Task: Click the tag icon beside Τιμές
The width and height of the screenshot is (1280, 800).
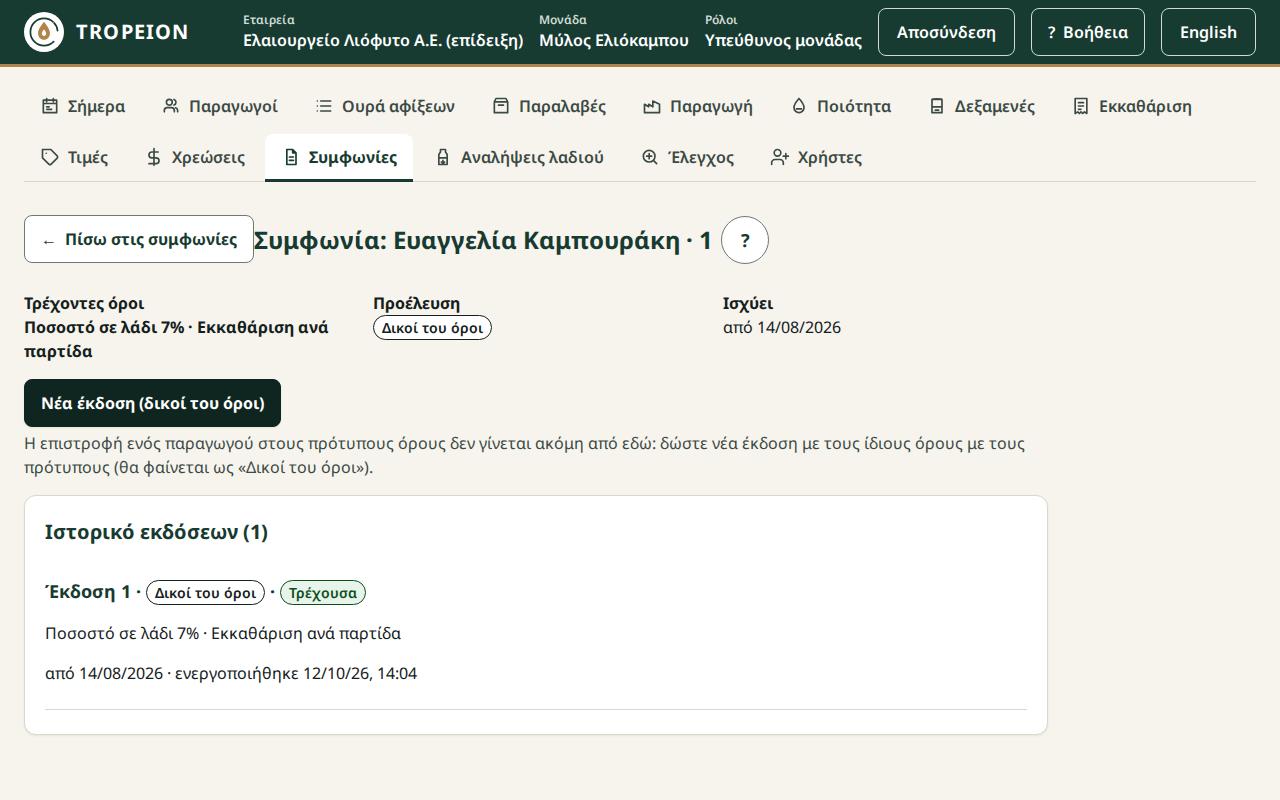Action: [50, 157]
